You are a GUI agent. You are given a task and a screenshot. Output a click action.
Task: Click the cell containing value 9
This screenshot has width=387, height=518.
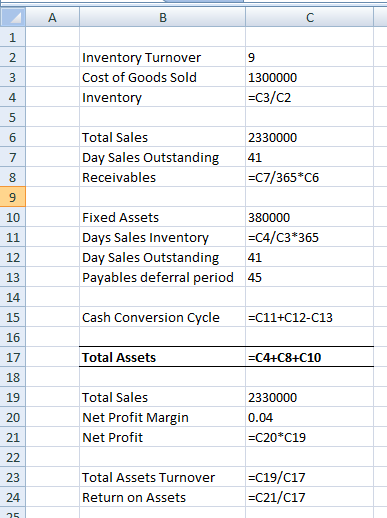point(310,57)
